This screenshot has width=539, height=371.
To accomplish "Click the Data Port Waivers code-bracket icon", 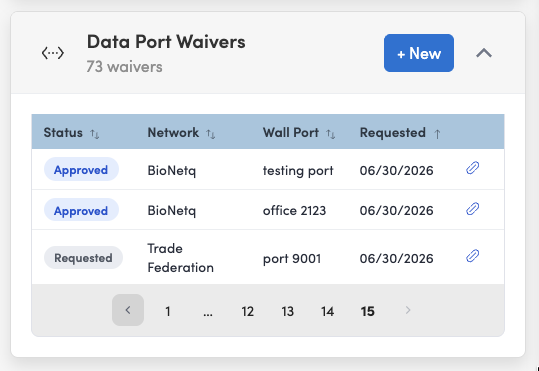I will 53,53.
